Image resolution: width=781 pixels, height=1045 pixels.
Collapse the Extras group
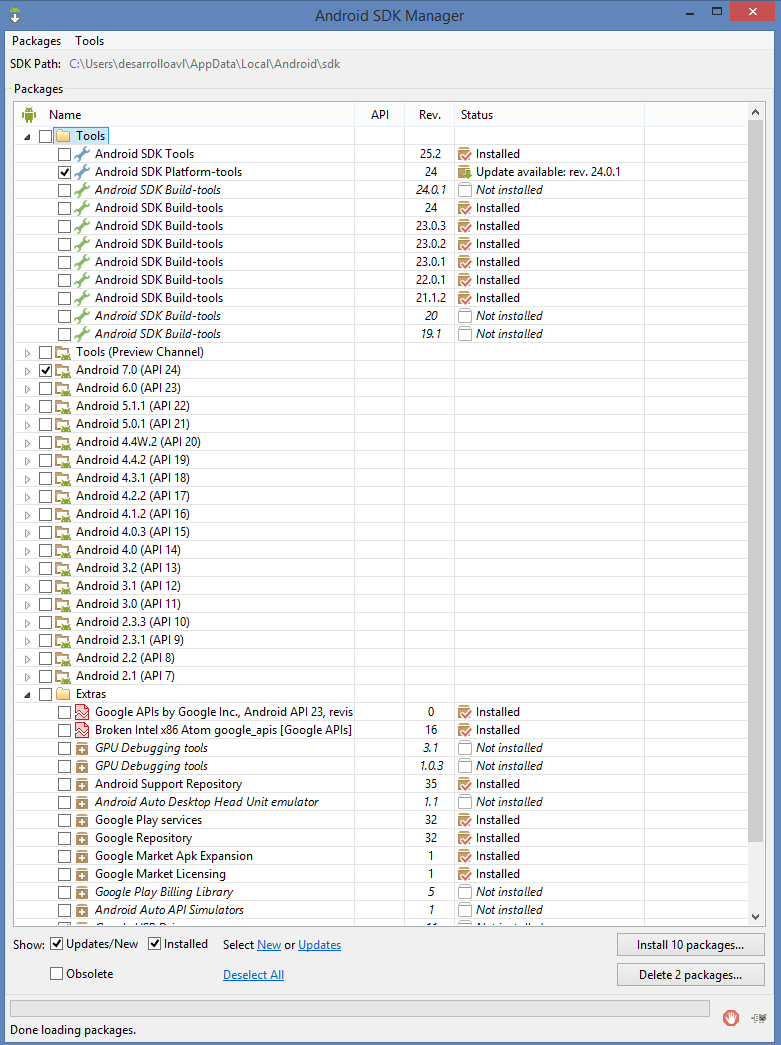[27, 694]
